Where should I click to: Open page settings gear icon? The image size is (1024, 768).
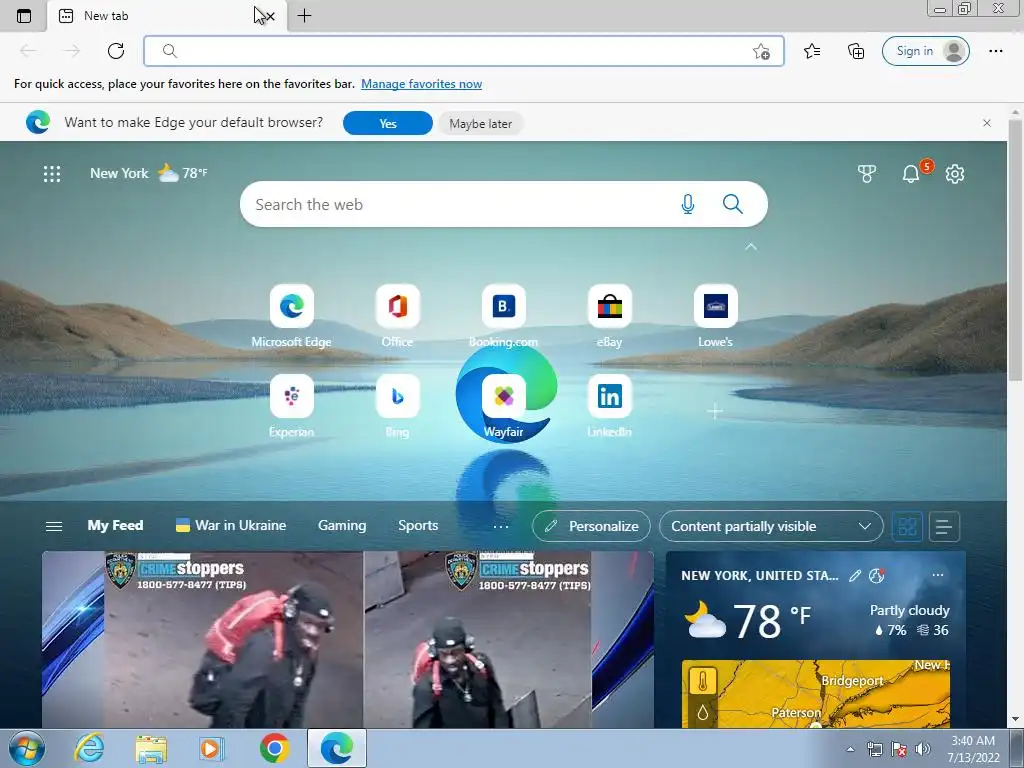(955, 174)
